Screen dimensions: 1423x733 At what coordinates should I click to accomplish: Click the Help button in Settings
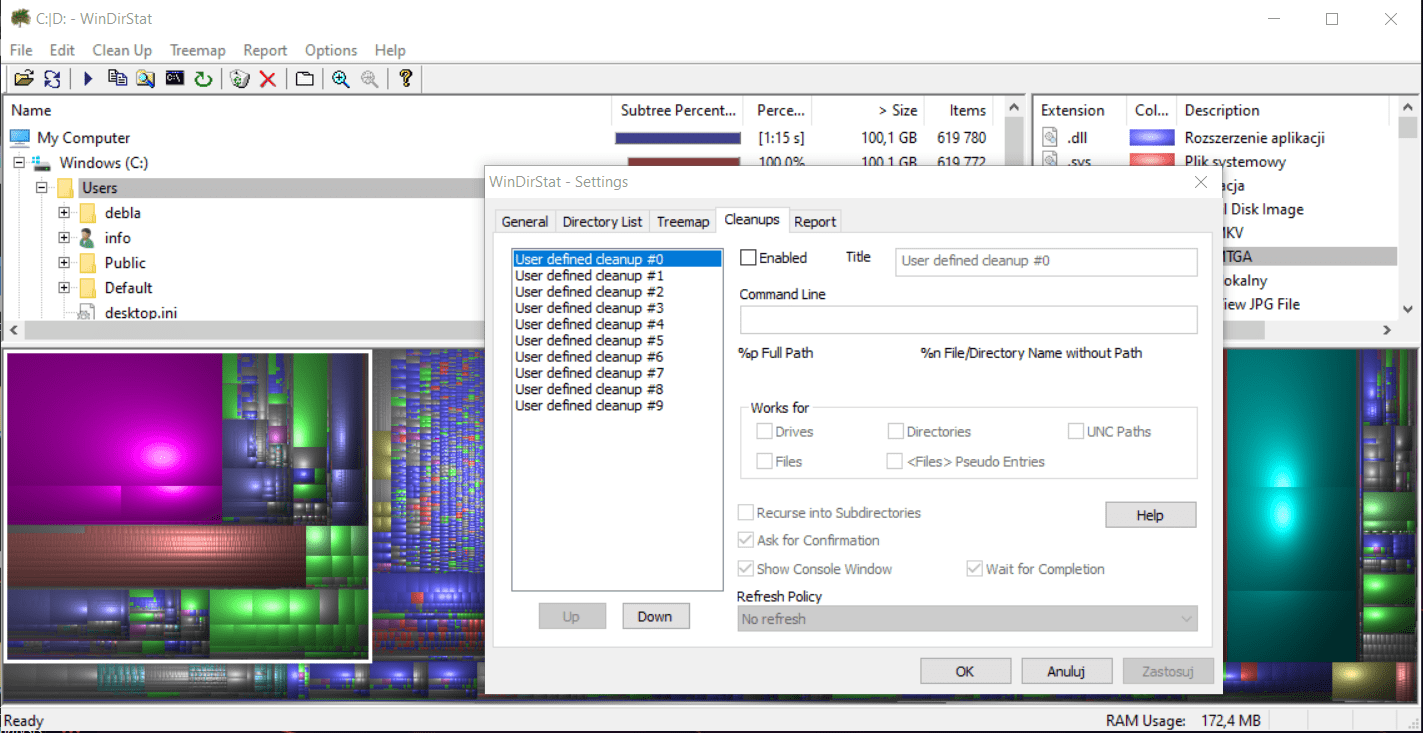(1150, 515)
